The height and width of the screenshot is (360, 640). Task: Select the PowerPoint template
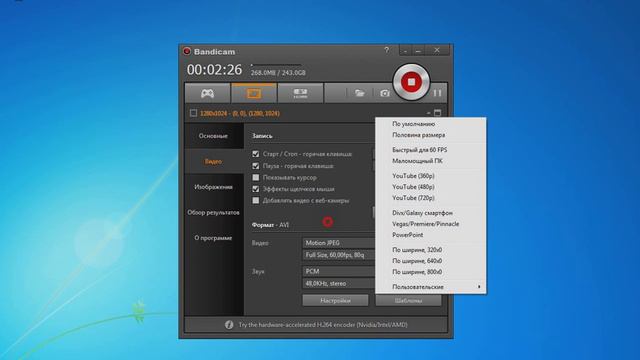pos(431,235)
